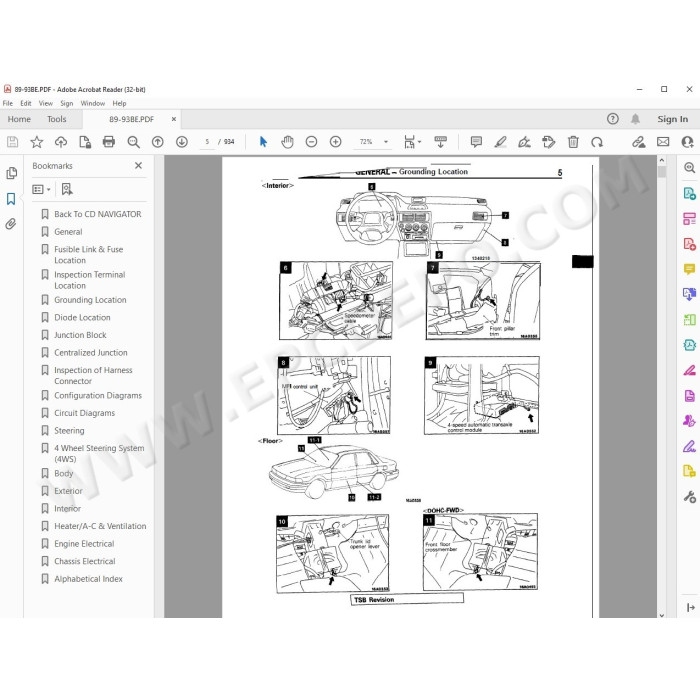Viewport: 700px width, 700px height.
Task: Open the Add comment note tool
Action: (x=476, y=142)
